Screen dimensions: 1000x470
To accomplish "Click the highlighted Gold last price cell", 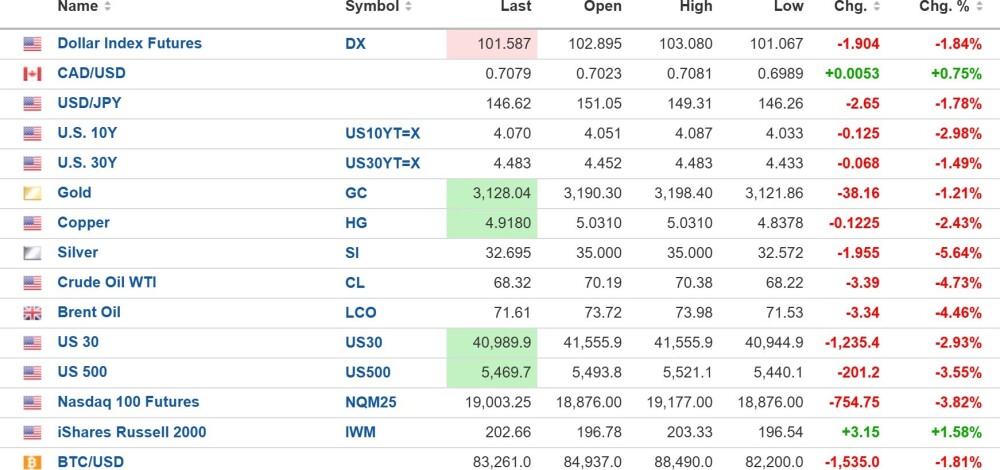I will pyautogui.click(x=492, y=193).
